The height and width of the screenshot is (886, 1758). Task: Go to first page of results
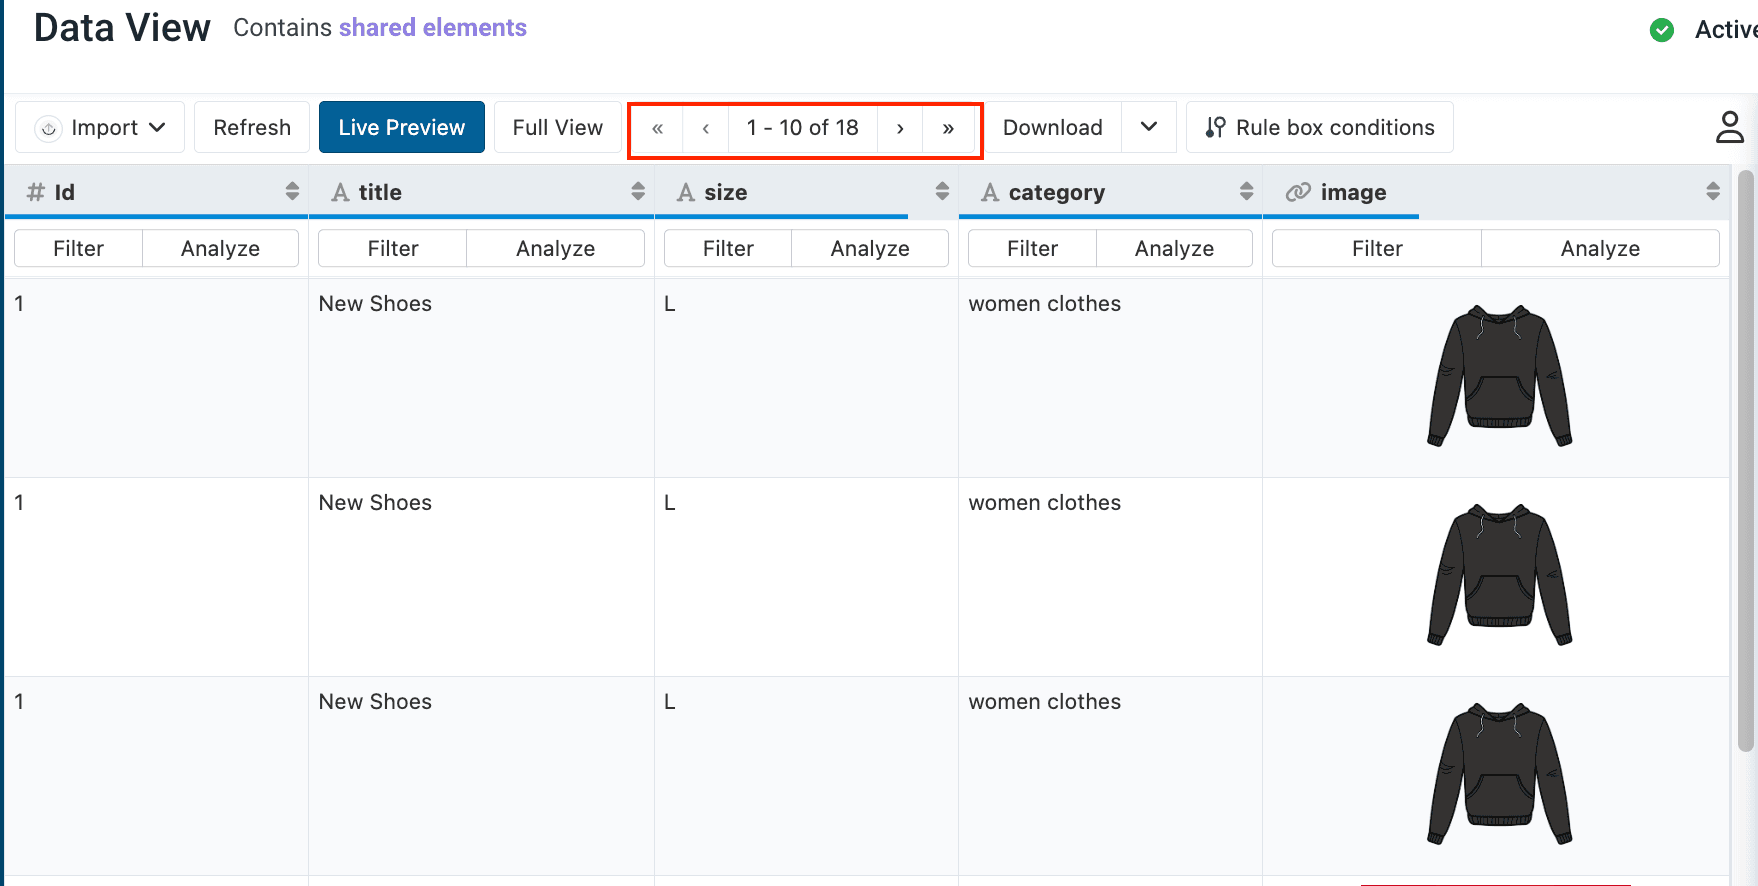pos(657,128)
